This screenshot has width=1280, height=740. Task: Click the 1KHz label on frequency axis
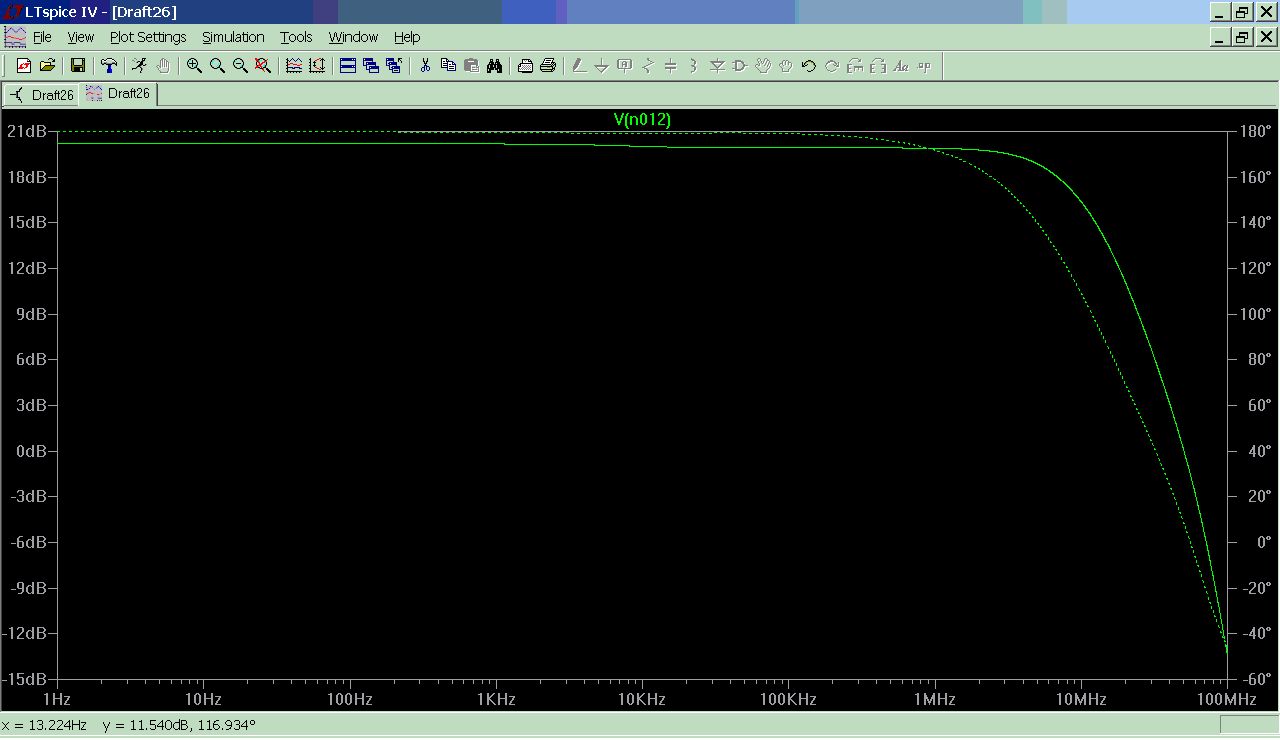pyautogui.click(x=496, y=698)
